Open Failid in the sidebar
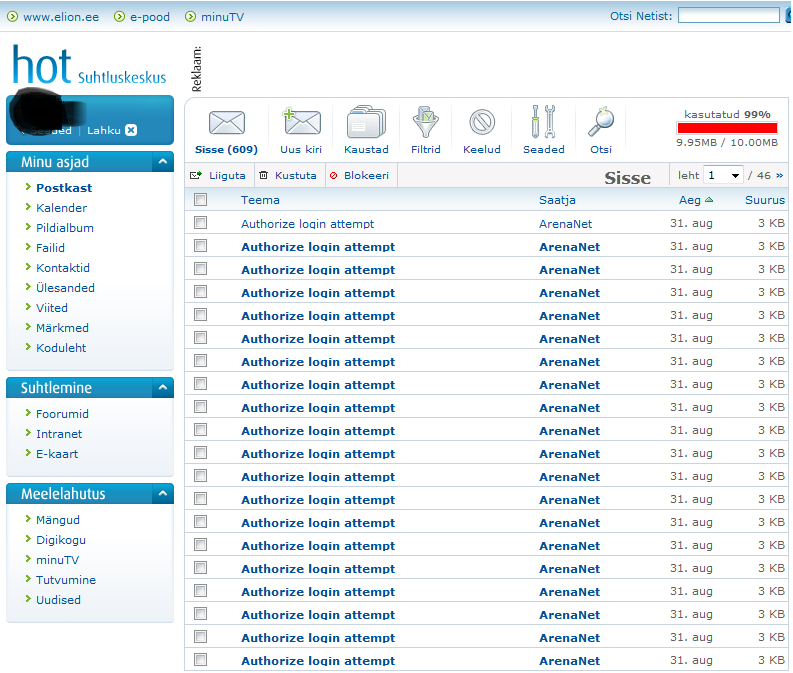This screenshot has height=673, width=793. (50, 248)
